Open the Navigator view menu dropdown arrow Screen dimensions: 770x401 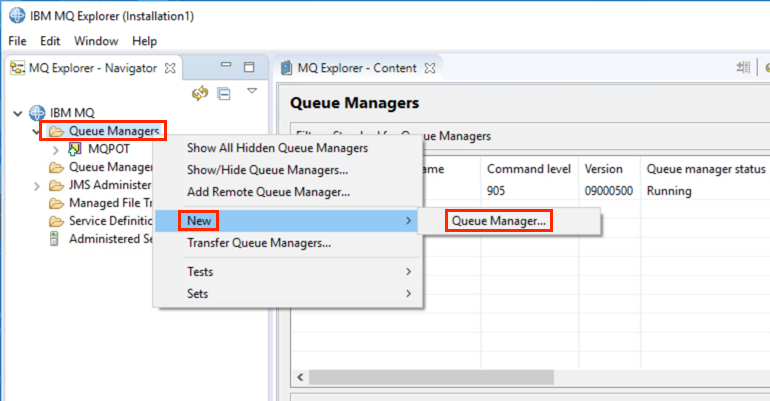[252, 91]
